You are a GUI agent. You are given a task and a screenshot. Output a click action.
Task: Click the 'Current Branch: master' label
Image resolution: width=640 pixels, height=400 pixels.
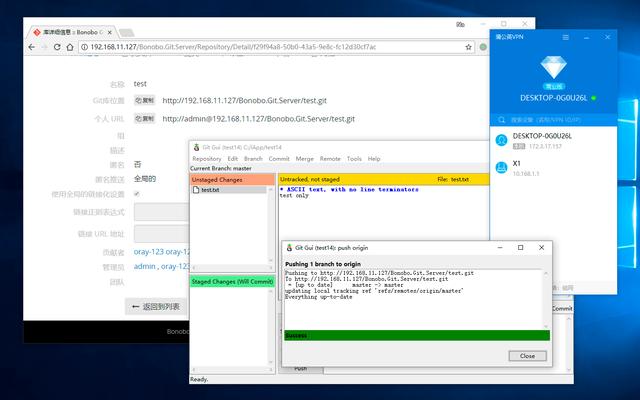221,168
